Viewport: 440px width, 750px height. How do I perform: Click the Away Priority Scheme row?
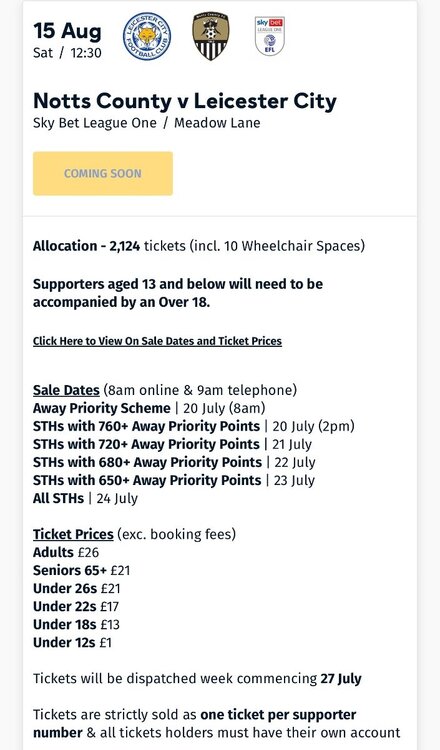coord(149,408)
